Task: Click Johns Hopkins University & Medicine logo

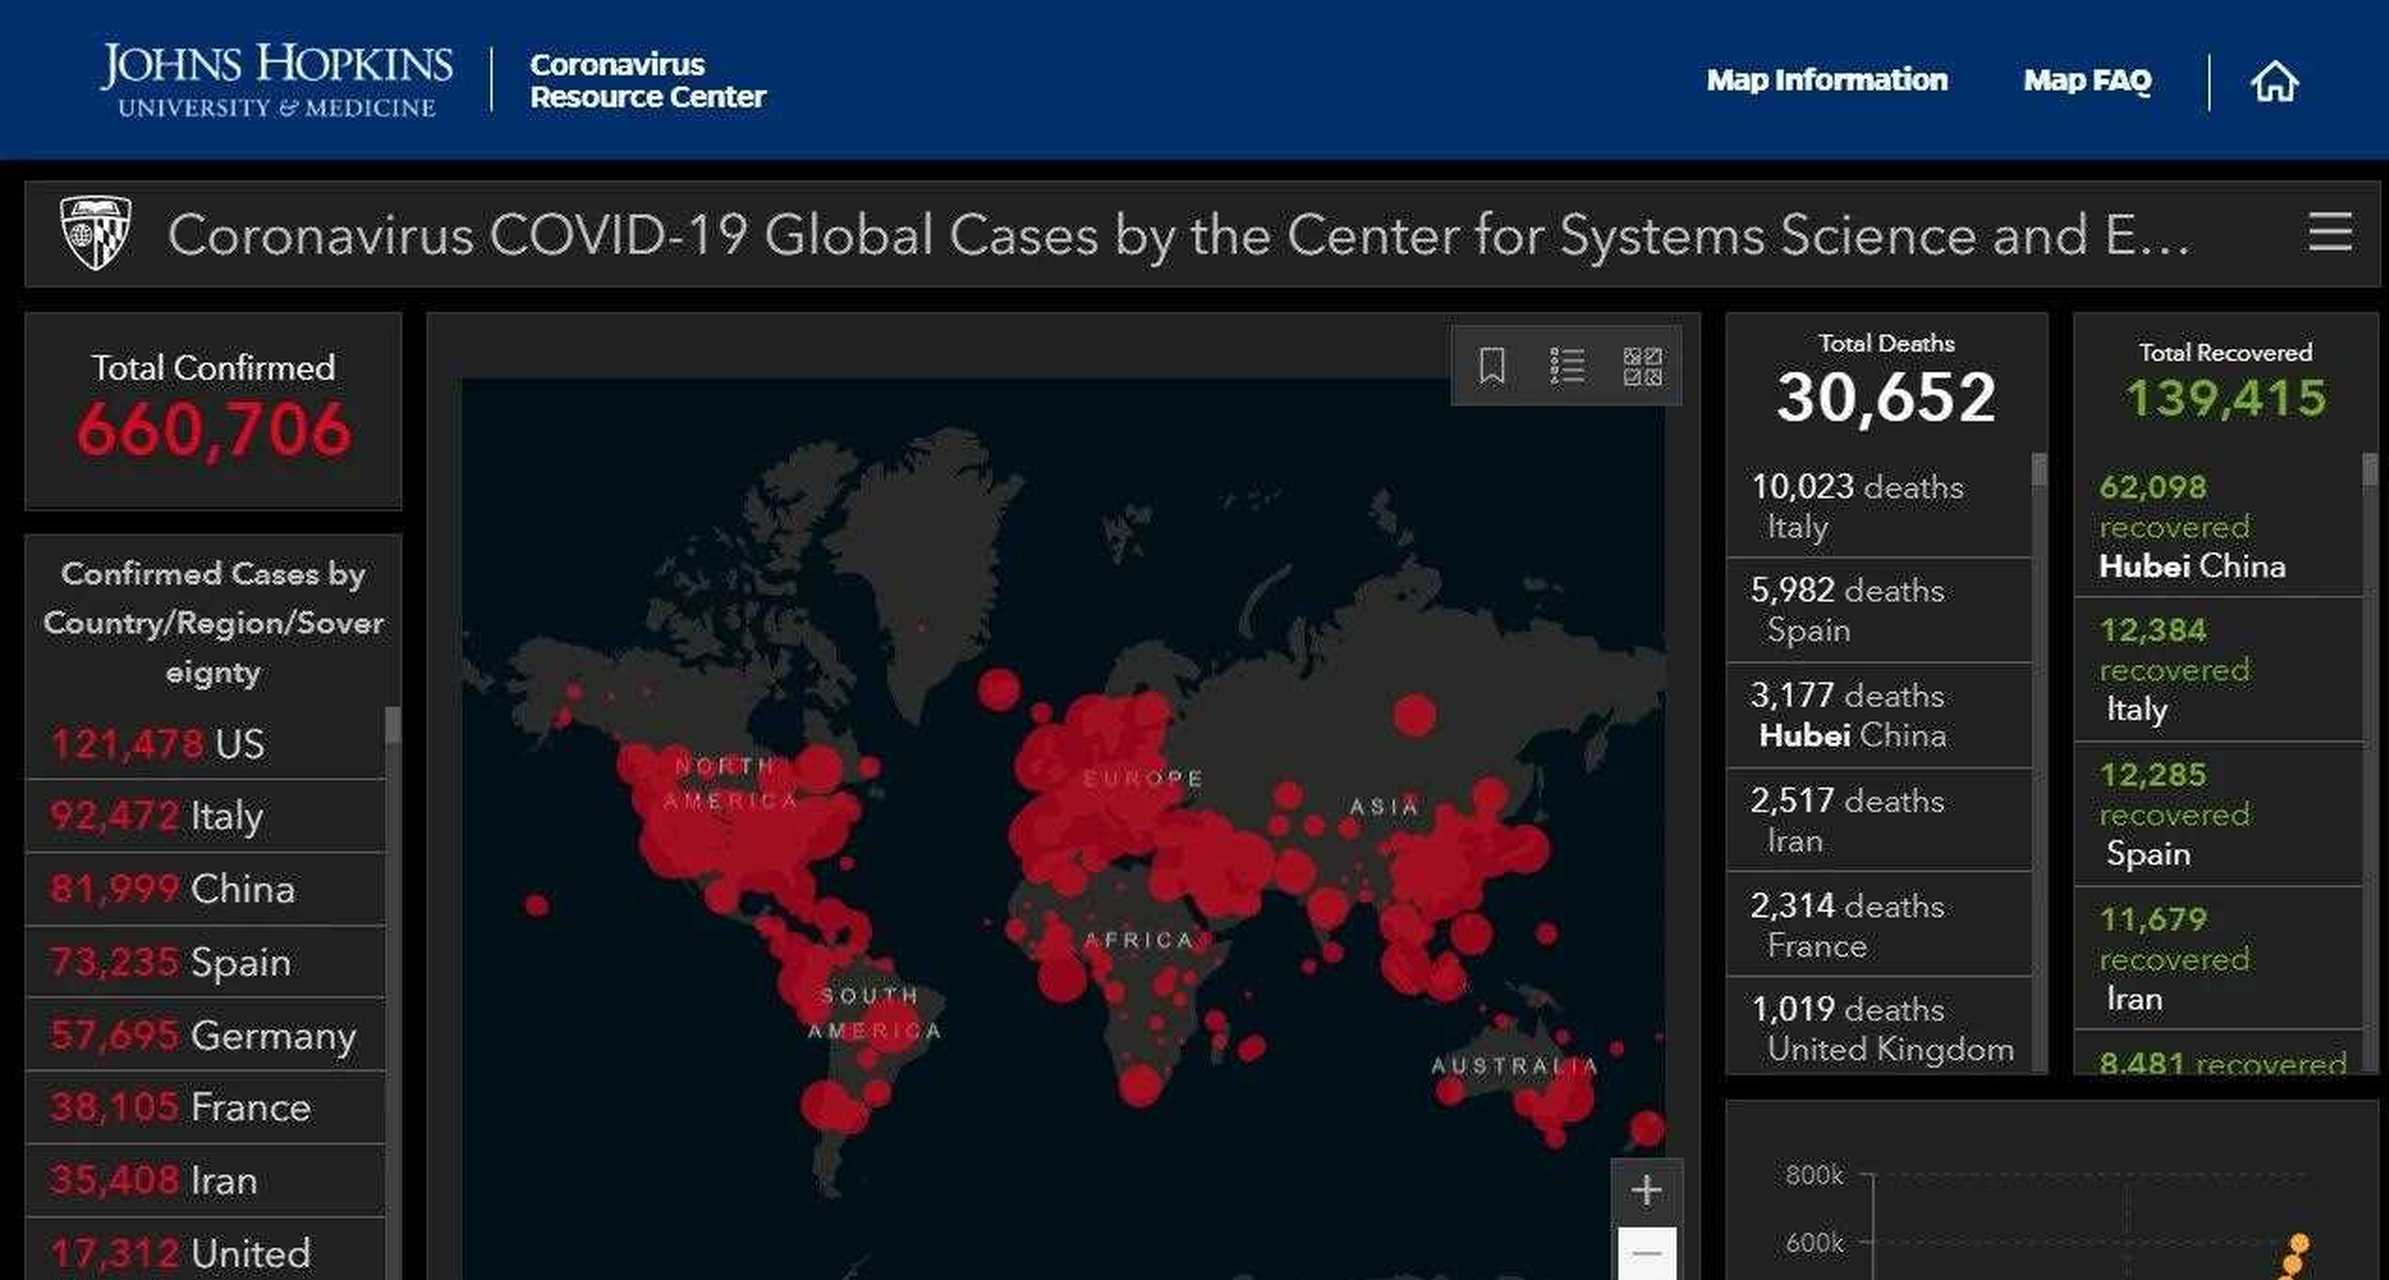Action: point(276,80)
